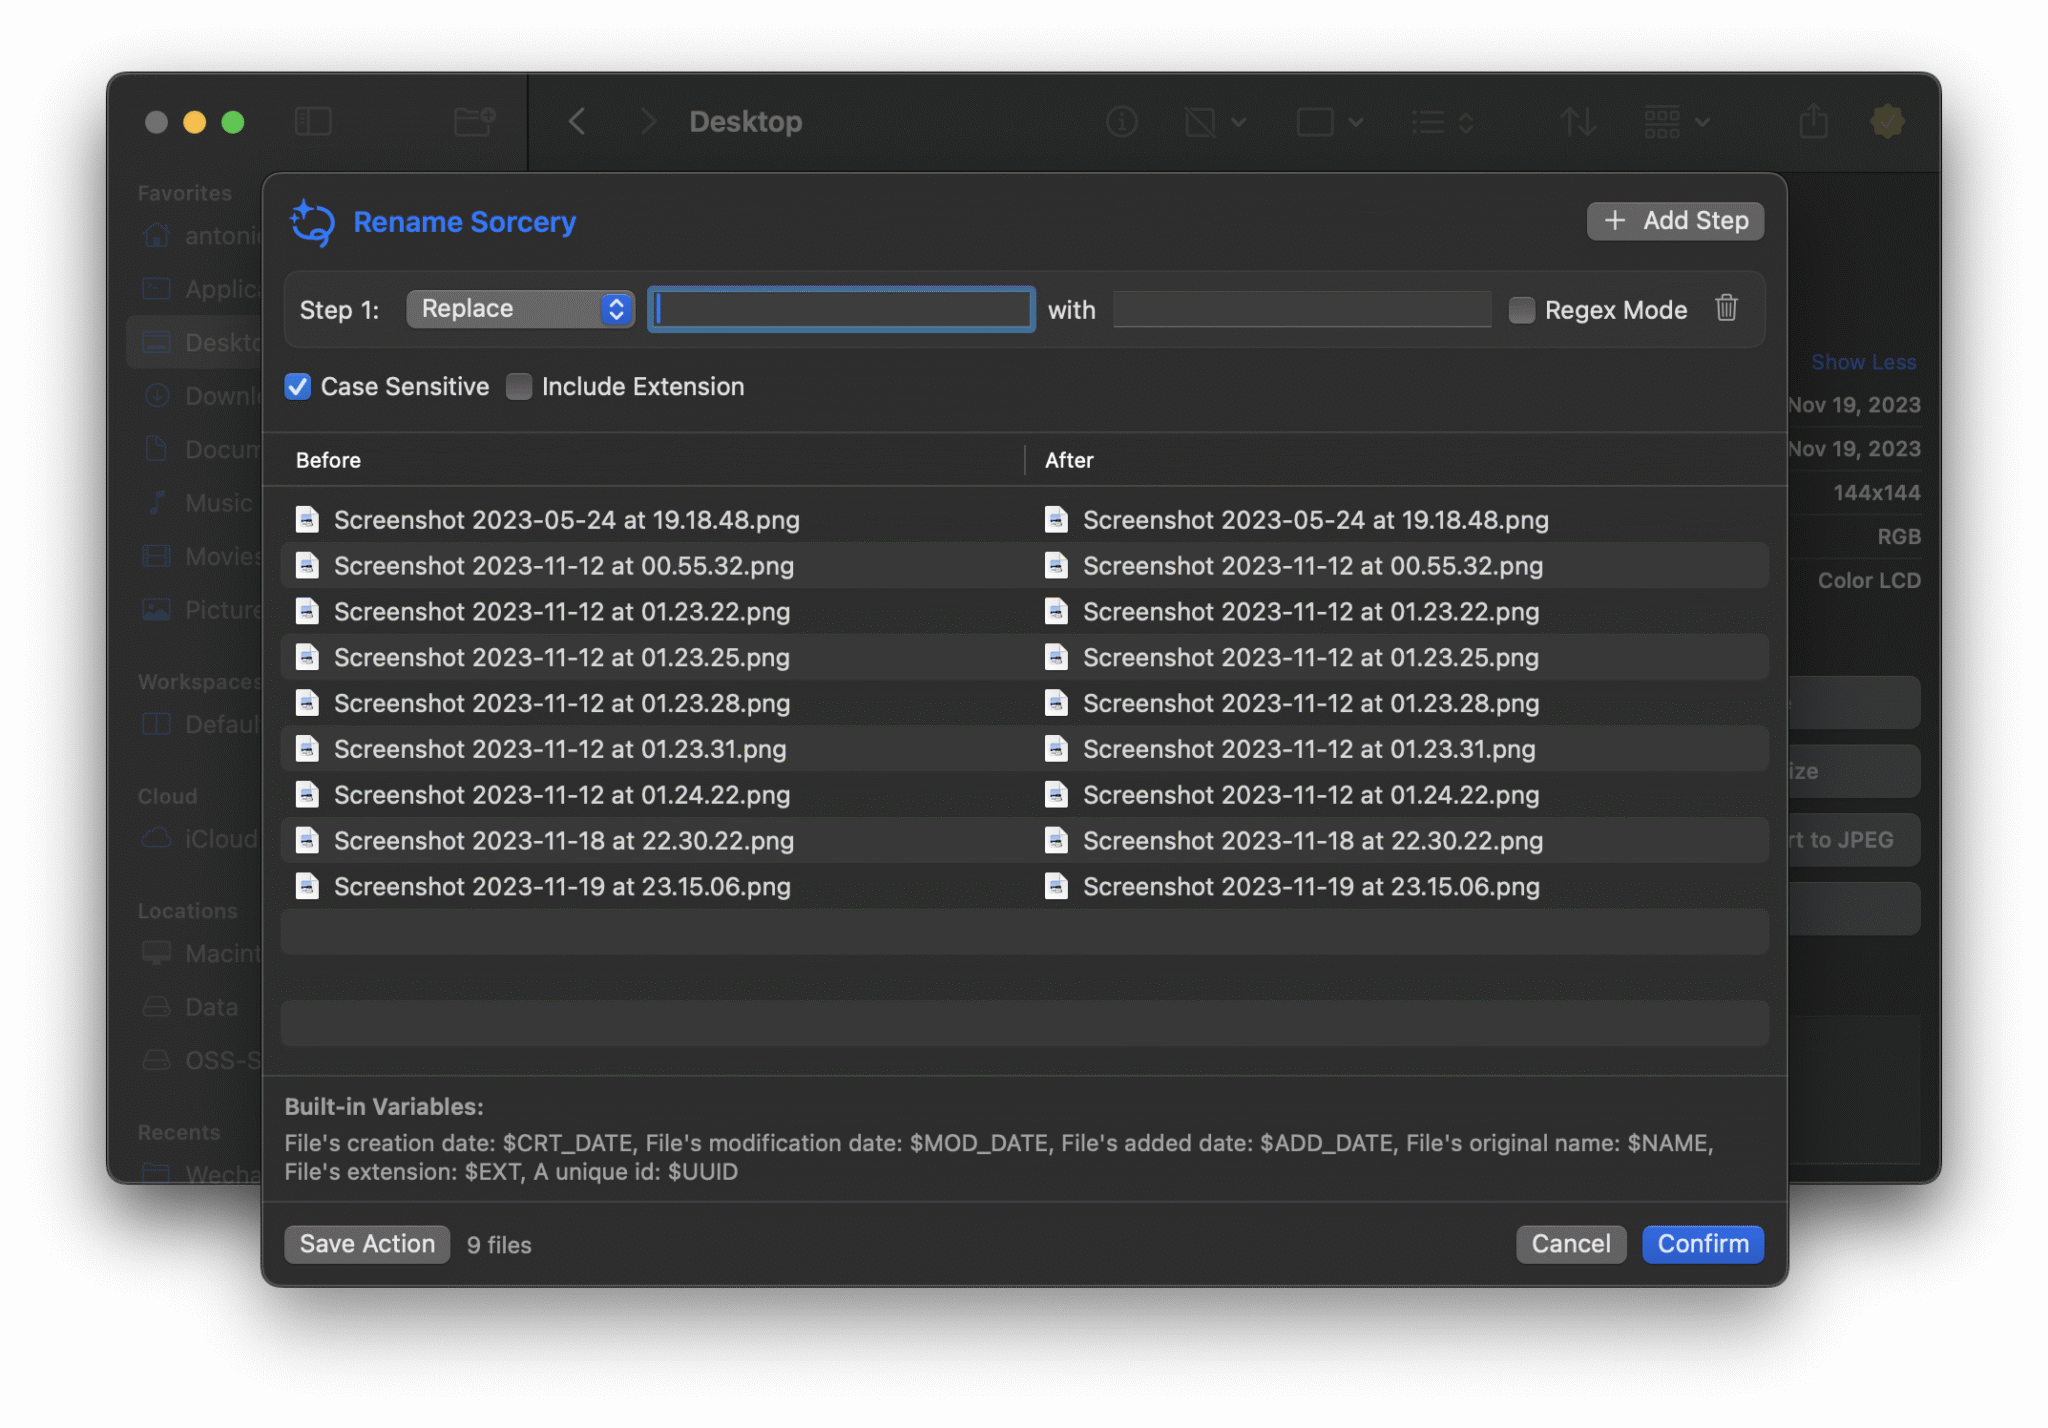Screen dimensions: 2048x1428
Task: Delete Step 1 using the trash icon
Action: [1726, 309]
